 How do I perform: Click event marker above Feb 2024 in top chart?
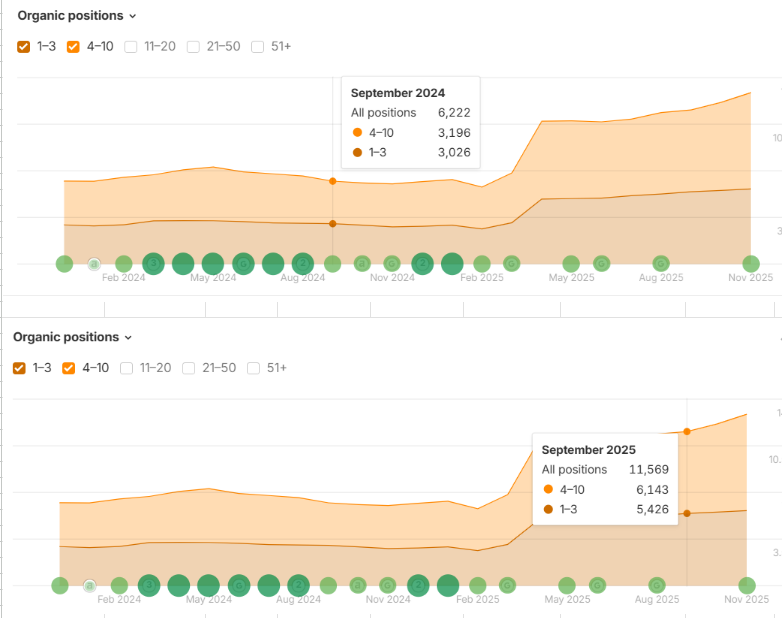pyautogui.click(x=123, y=264)
